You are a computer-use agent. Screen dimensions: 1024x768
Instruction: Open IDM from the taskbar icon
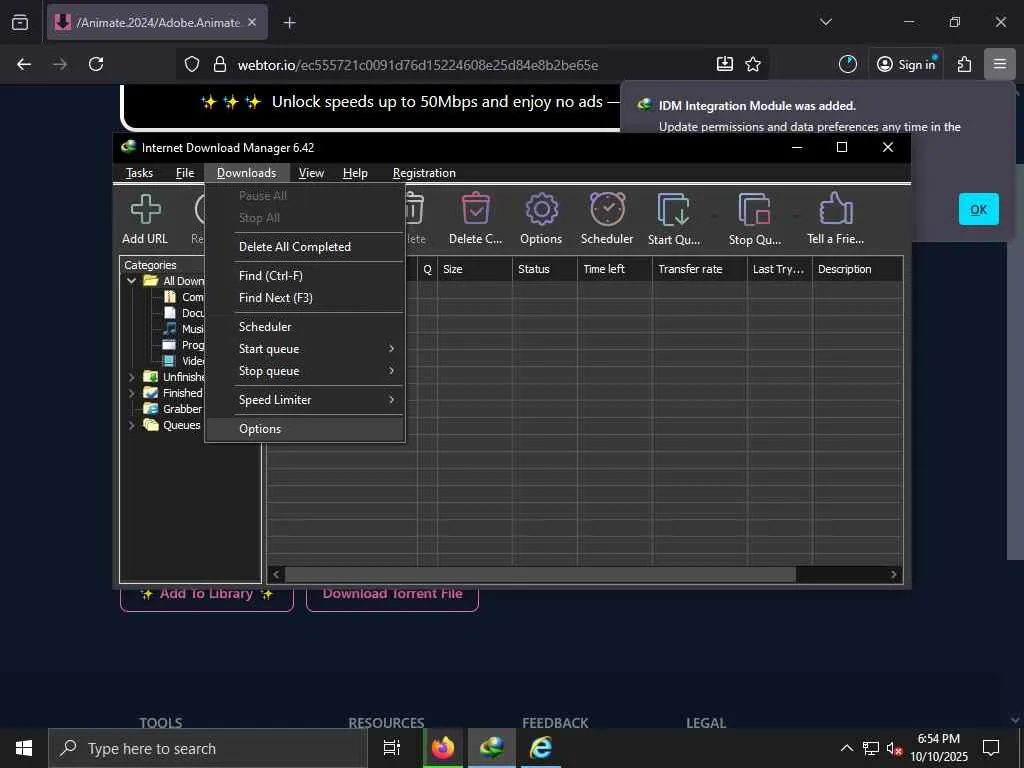pyautogui.click(x=491, y=748)
